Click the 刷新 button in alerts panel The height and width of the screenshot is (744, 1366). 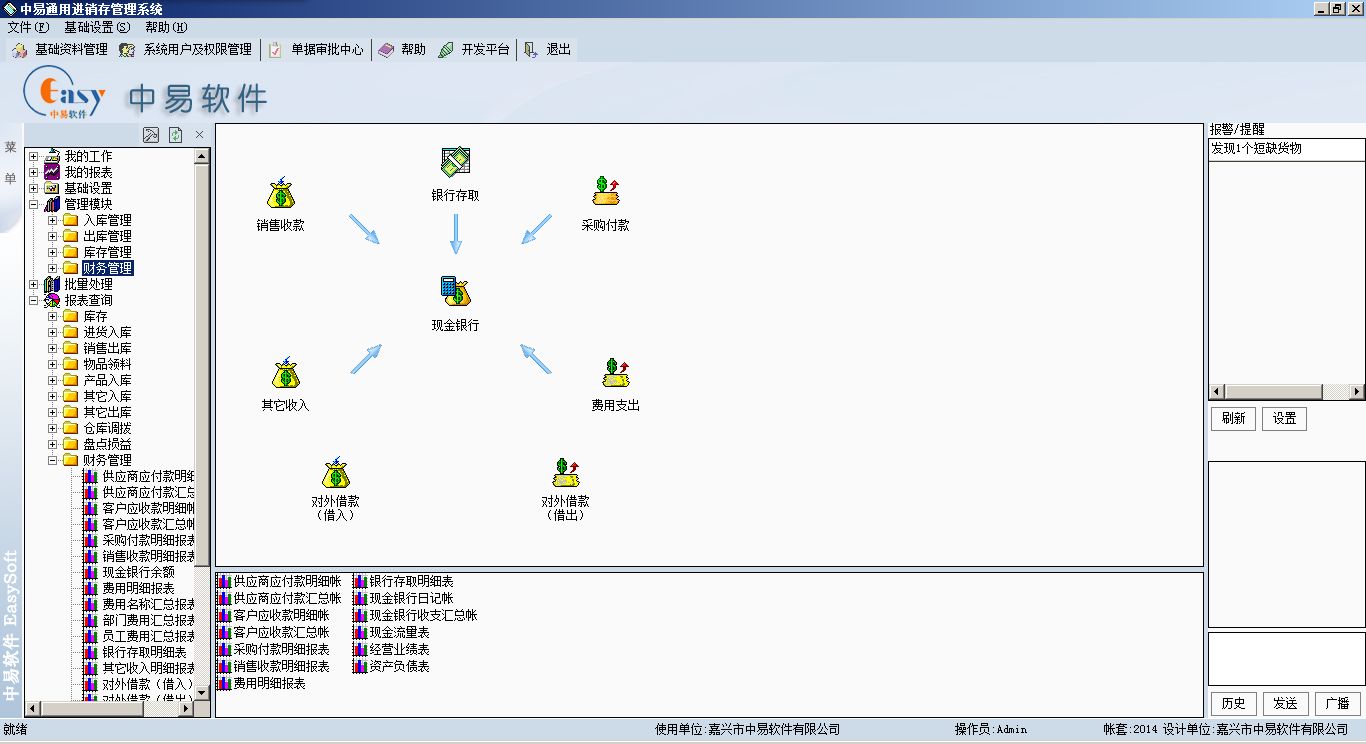(1233, 419)
